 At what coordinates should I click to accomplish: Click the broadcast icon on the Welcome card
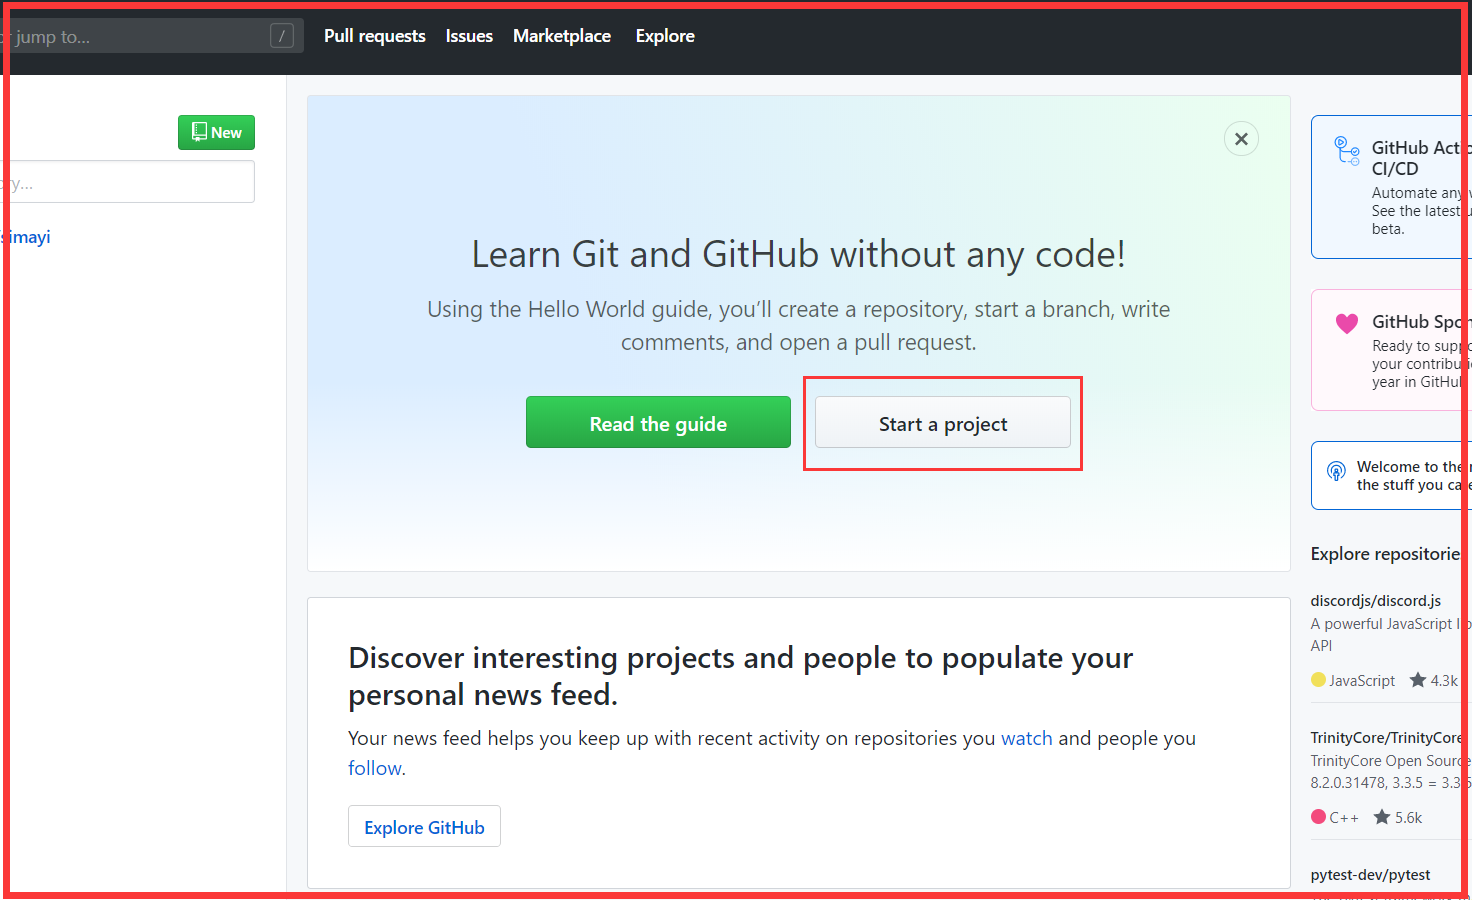pos(1336,470)
